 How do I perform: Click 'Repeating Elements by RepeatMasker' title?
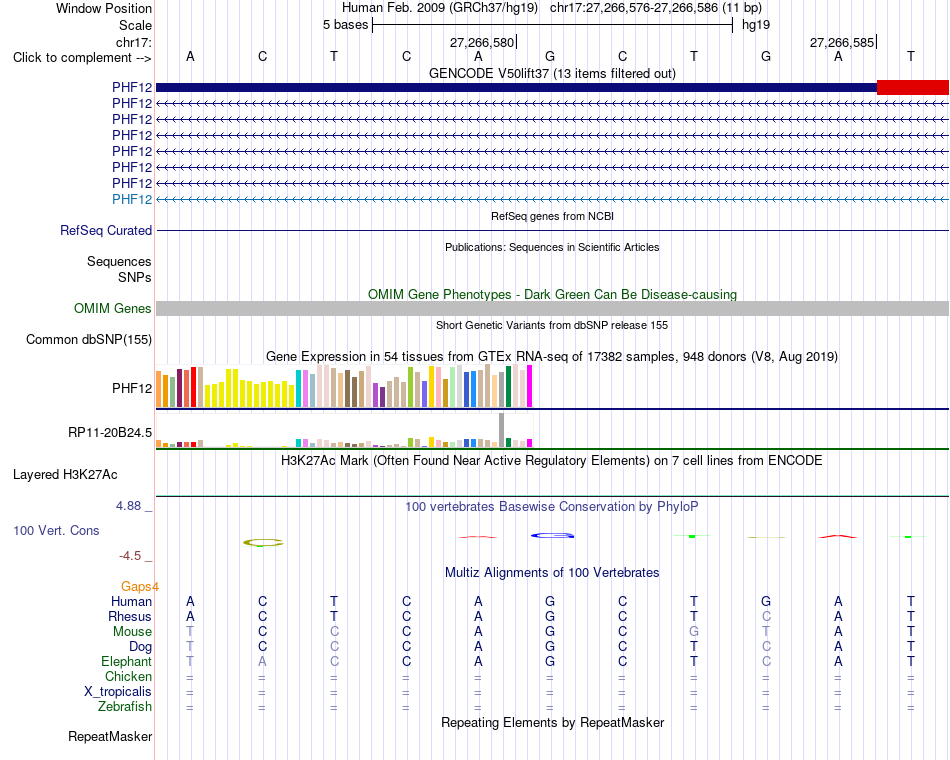click(x=552, y=723)
